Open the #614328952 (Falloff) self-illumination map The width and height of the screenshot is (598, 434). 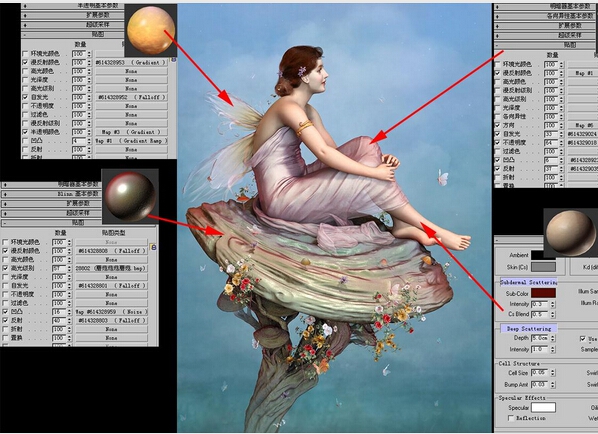click(131, 97)
